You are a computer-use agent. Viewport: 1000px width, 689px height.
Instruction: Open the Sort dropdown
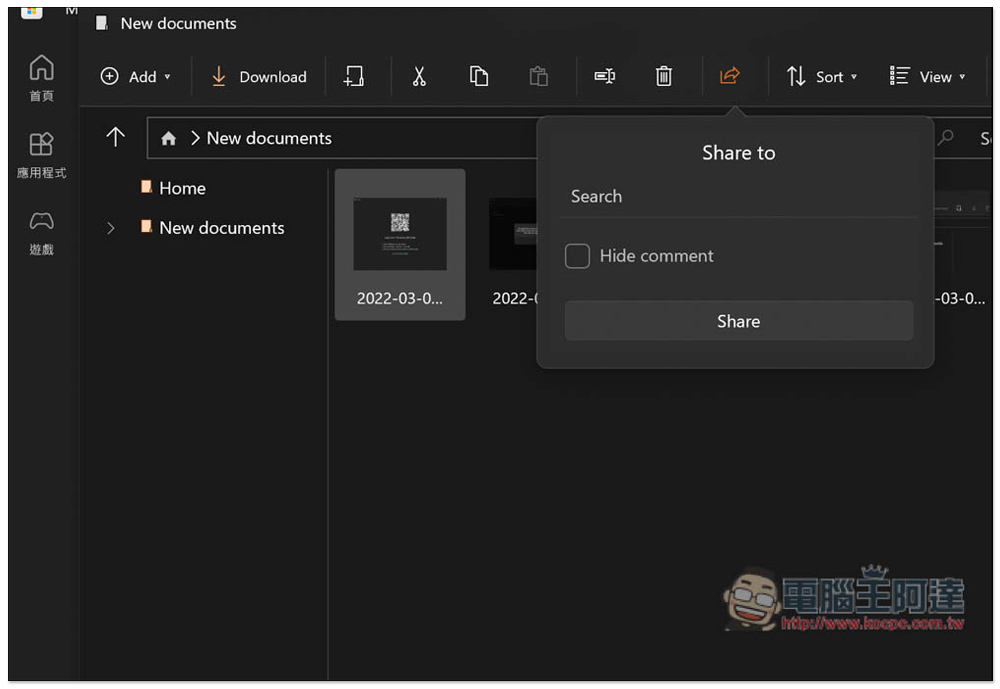tap(821, 77)
